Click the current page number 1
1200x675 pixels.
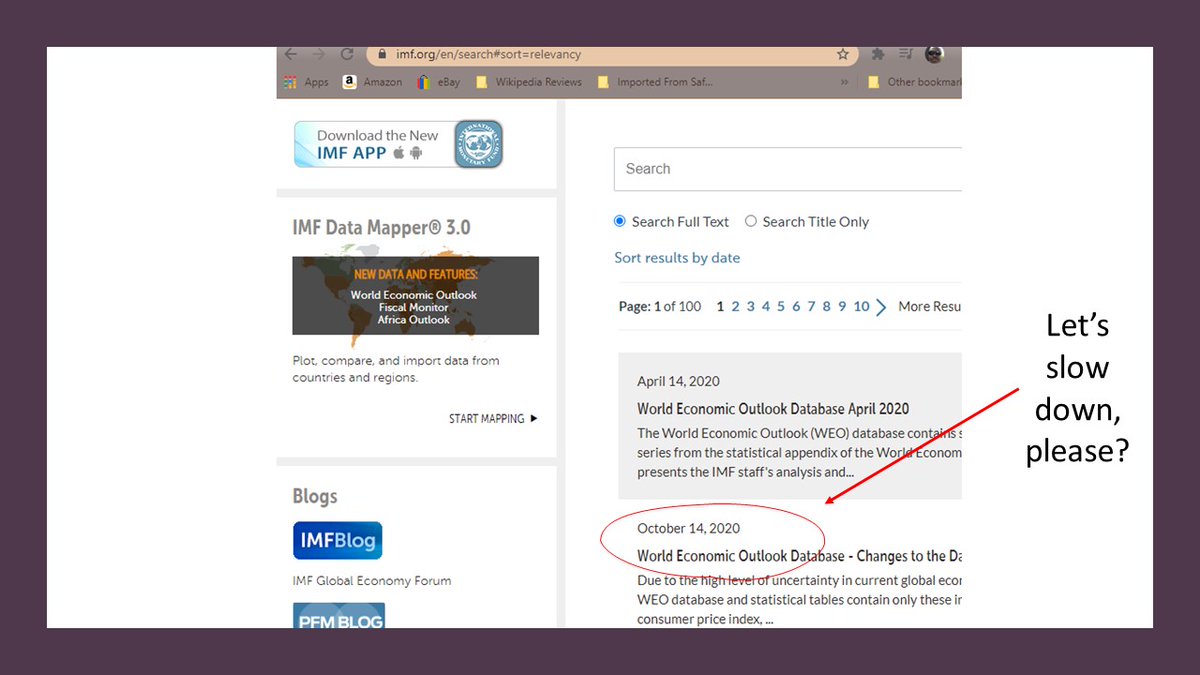point(720,306)
